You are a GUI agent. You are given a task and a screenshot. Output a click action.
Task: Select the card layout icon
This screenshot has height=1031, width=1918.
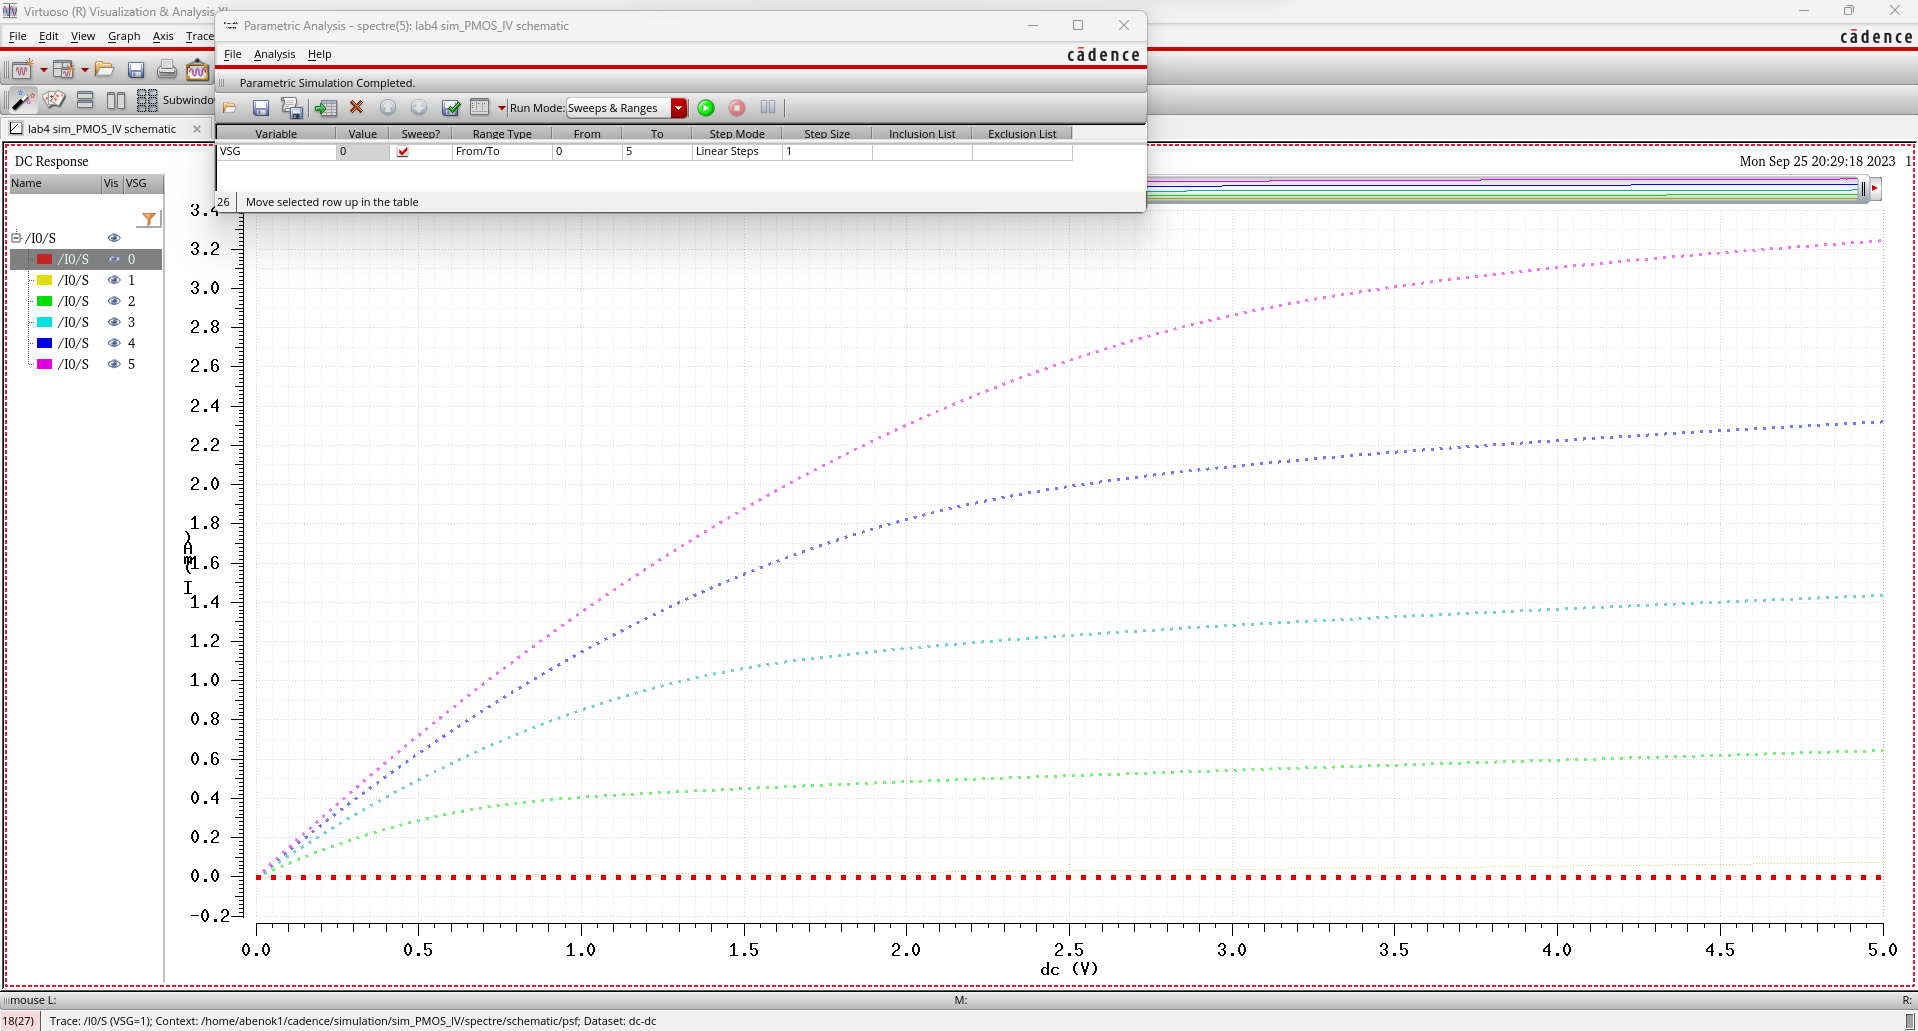click(54, 100)
